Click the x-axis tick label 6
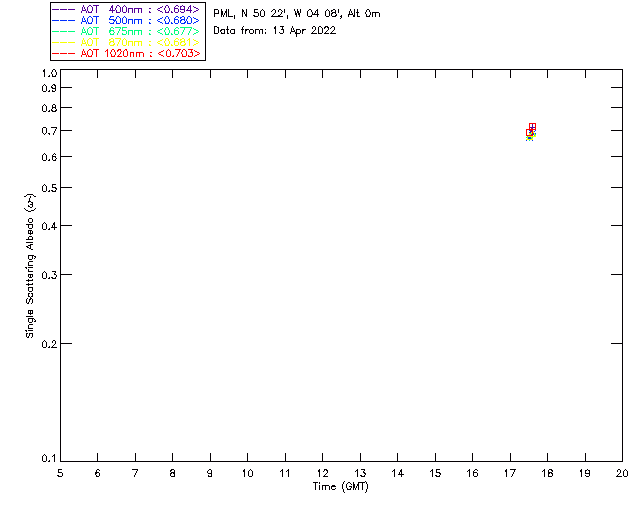 pyautogui.click(x=98, y=473)
